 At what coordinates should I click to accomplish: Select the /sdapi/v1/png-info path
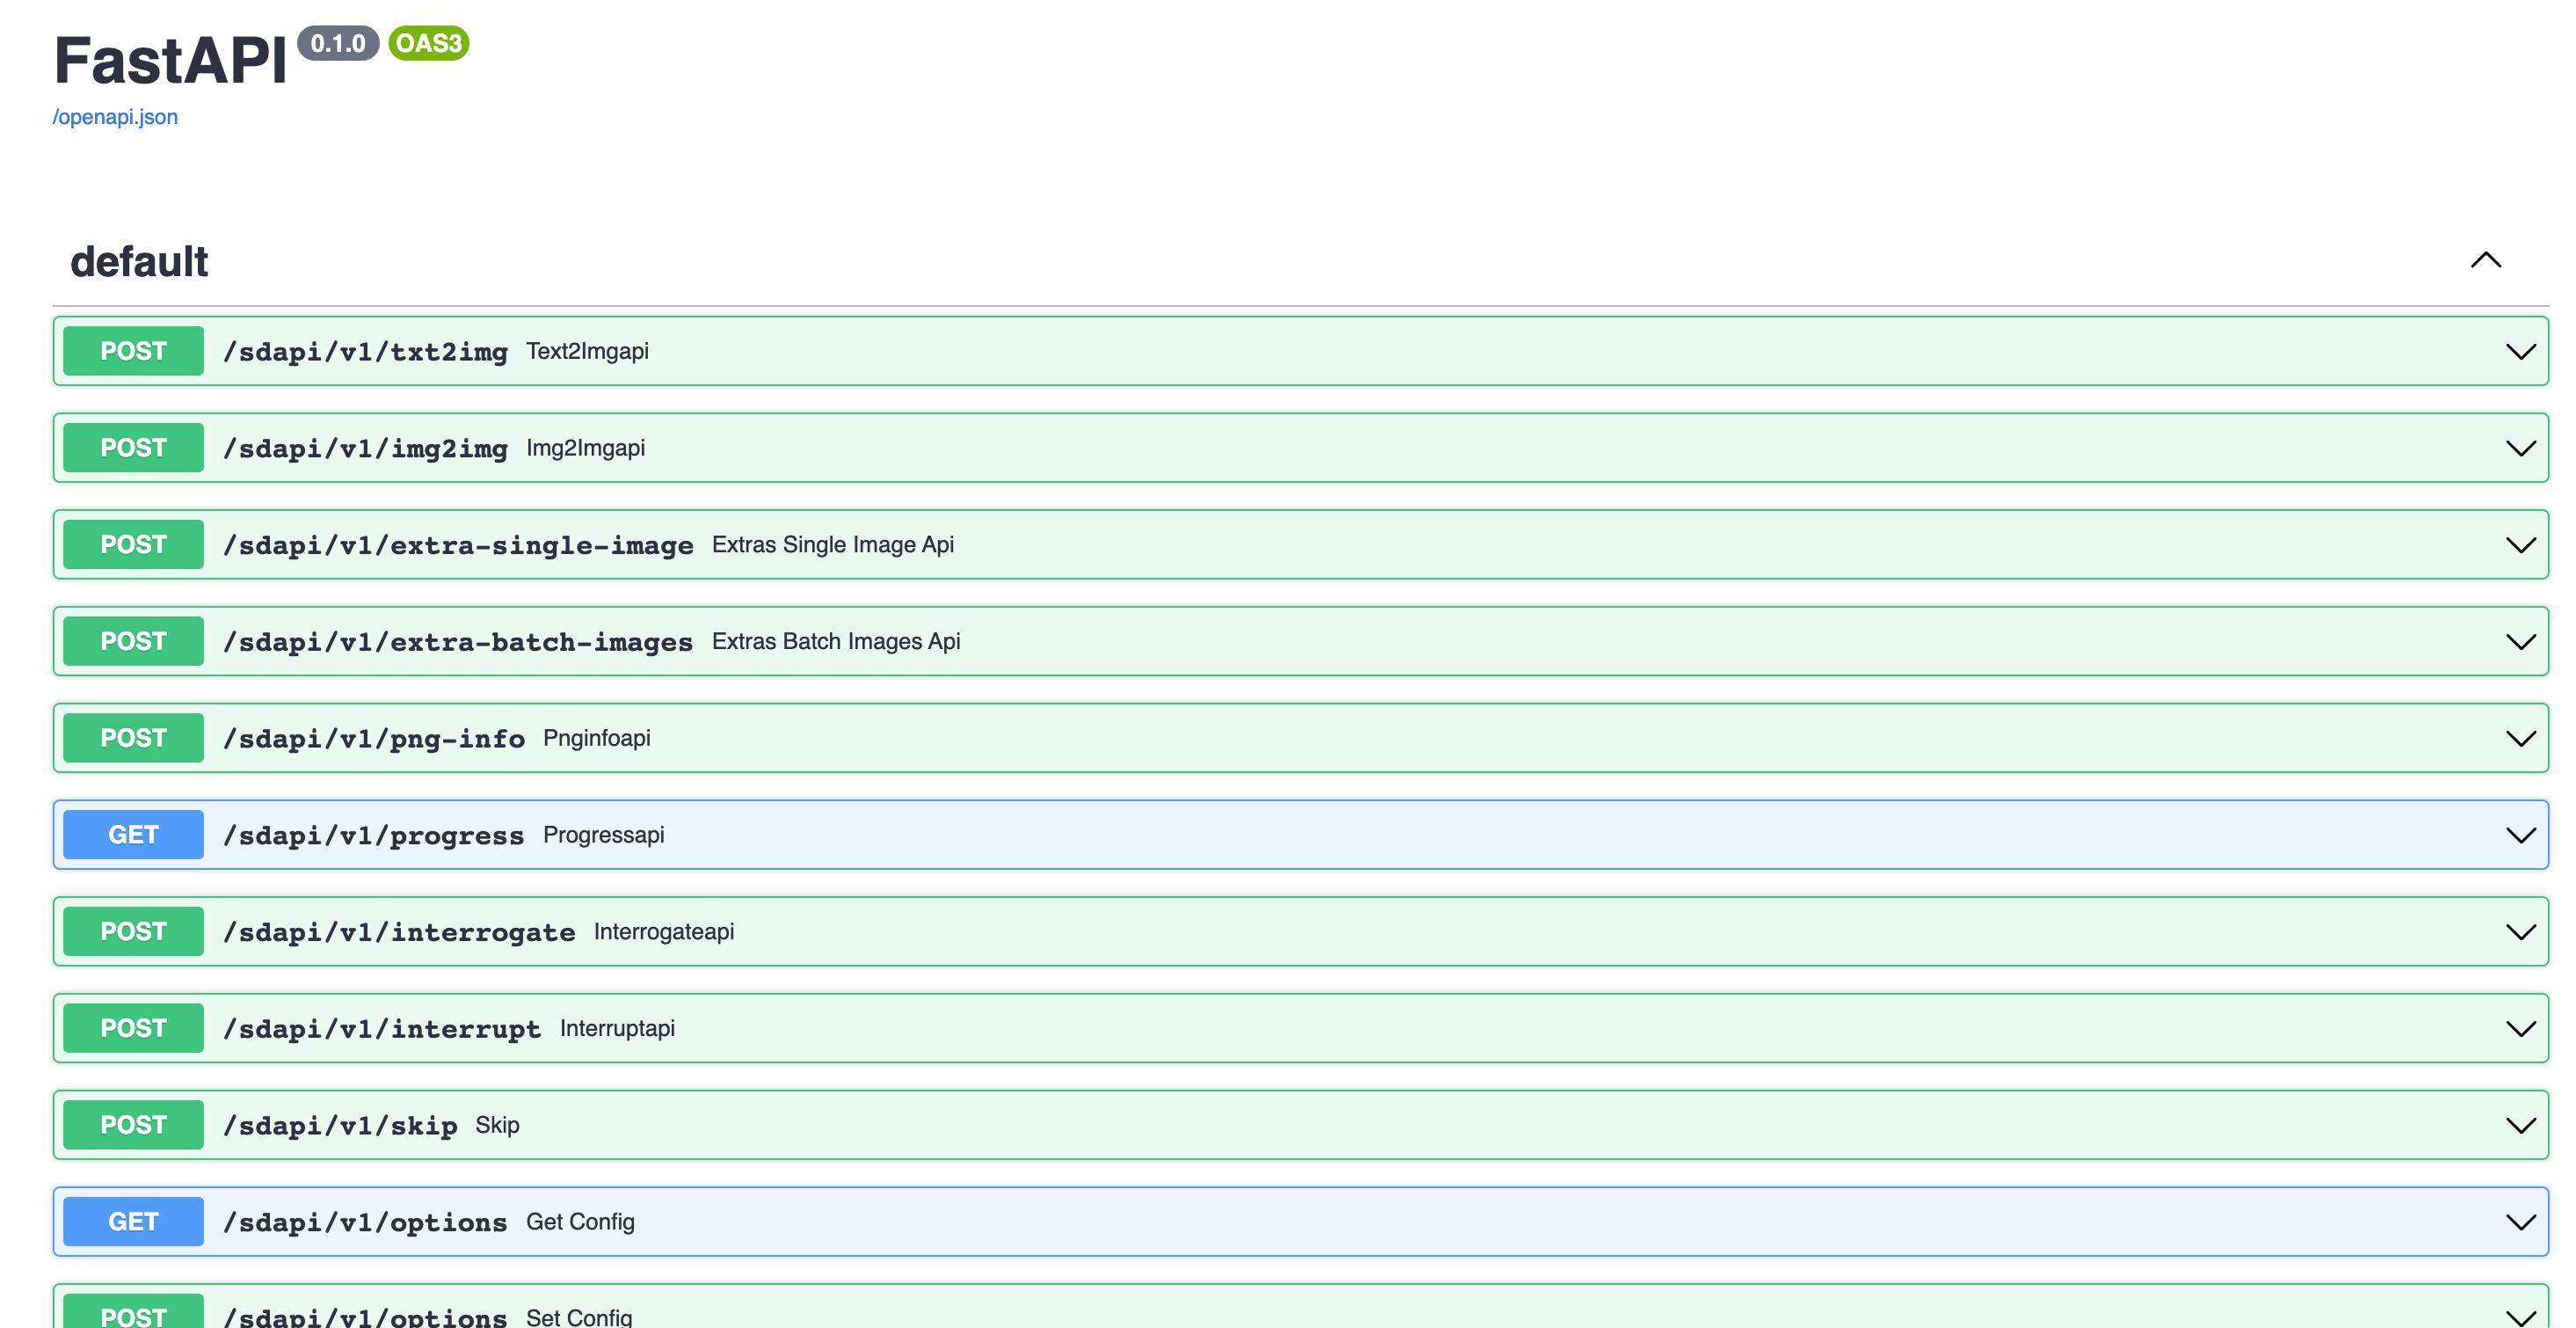point(374,739)
